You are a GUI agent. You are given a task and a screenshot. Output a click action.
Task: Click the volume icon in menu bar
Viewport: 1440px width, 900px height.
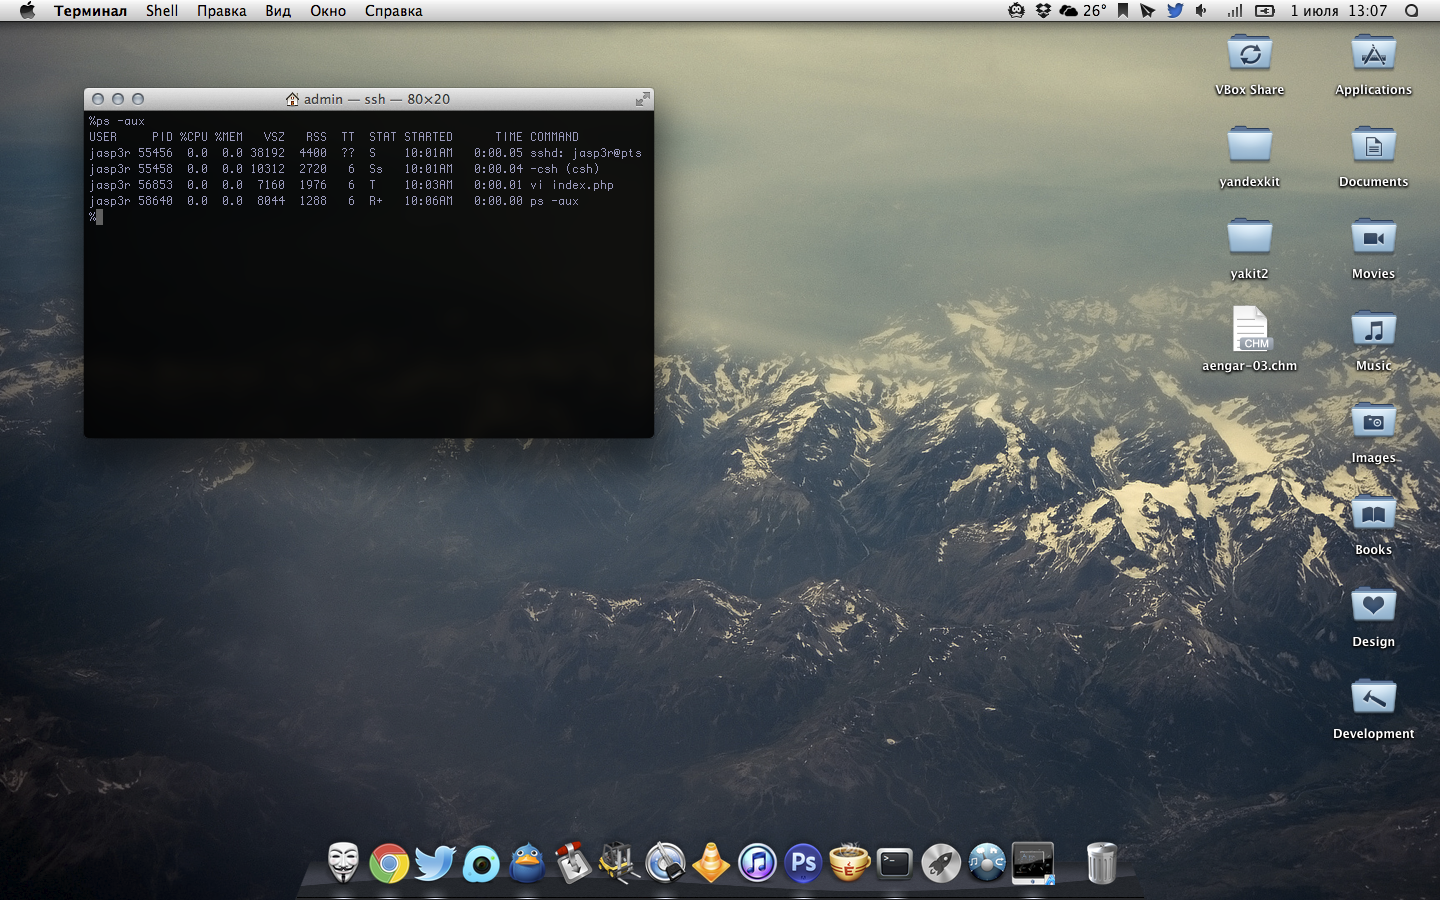pyautogui.click(x=1201, y=11)
